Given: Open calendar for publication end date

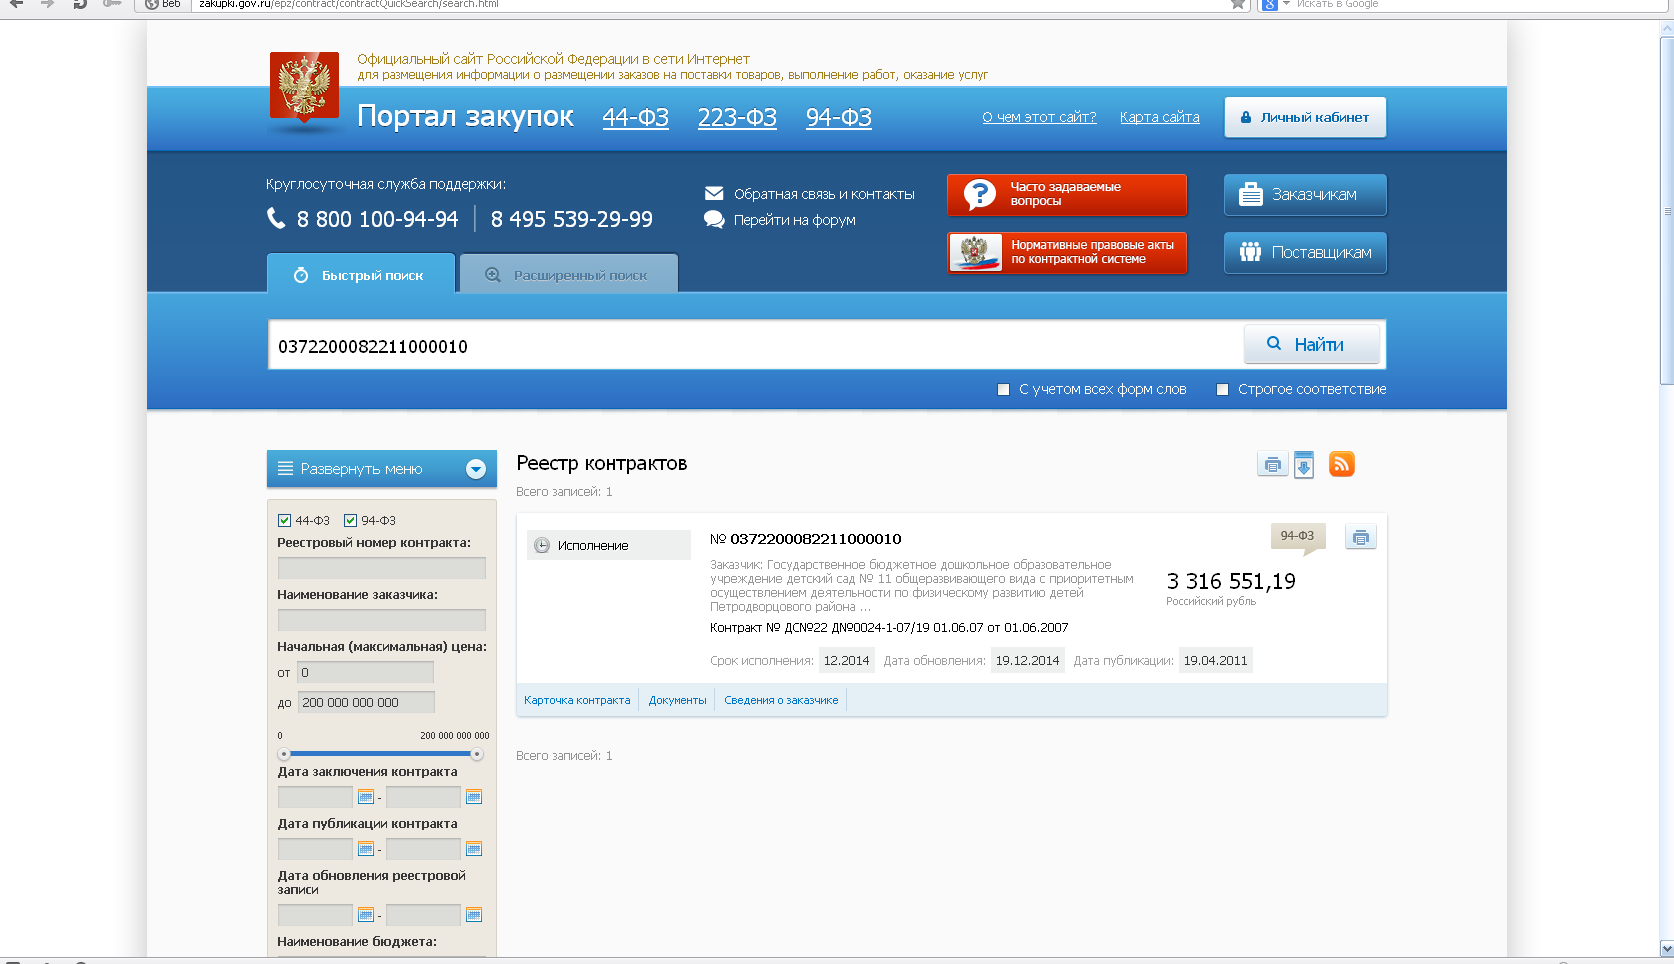Looking at the screenshot, I should (474, 849).
